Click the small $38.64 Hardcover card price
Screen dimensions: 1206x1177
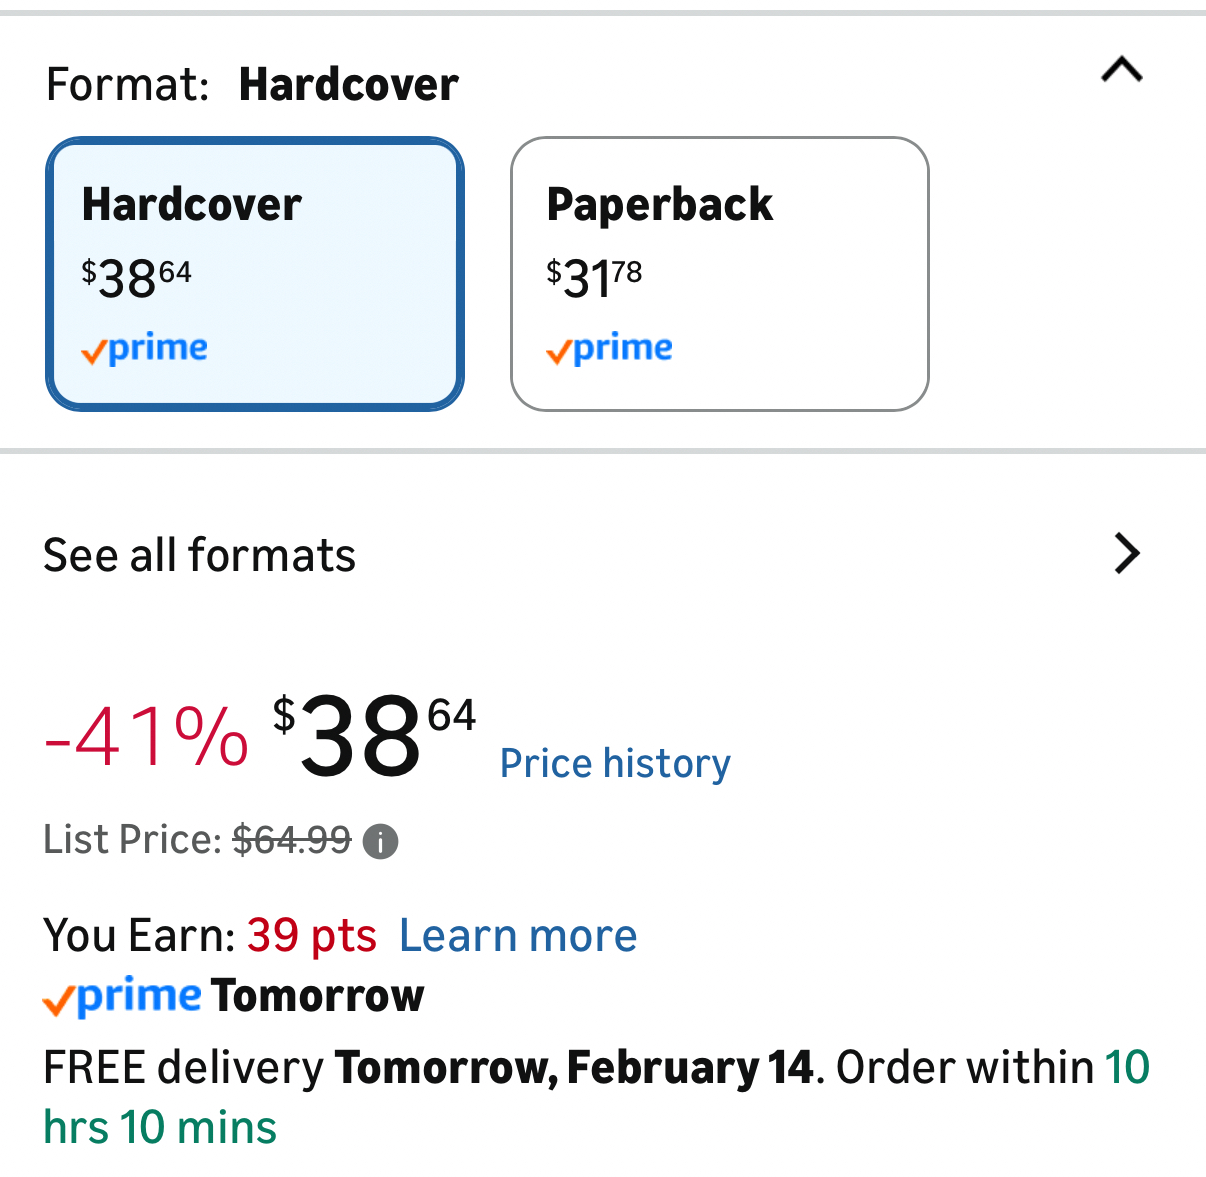point(137,277)
